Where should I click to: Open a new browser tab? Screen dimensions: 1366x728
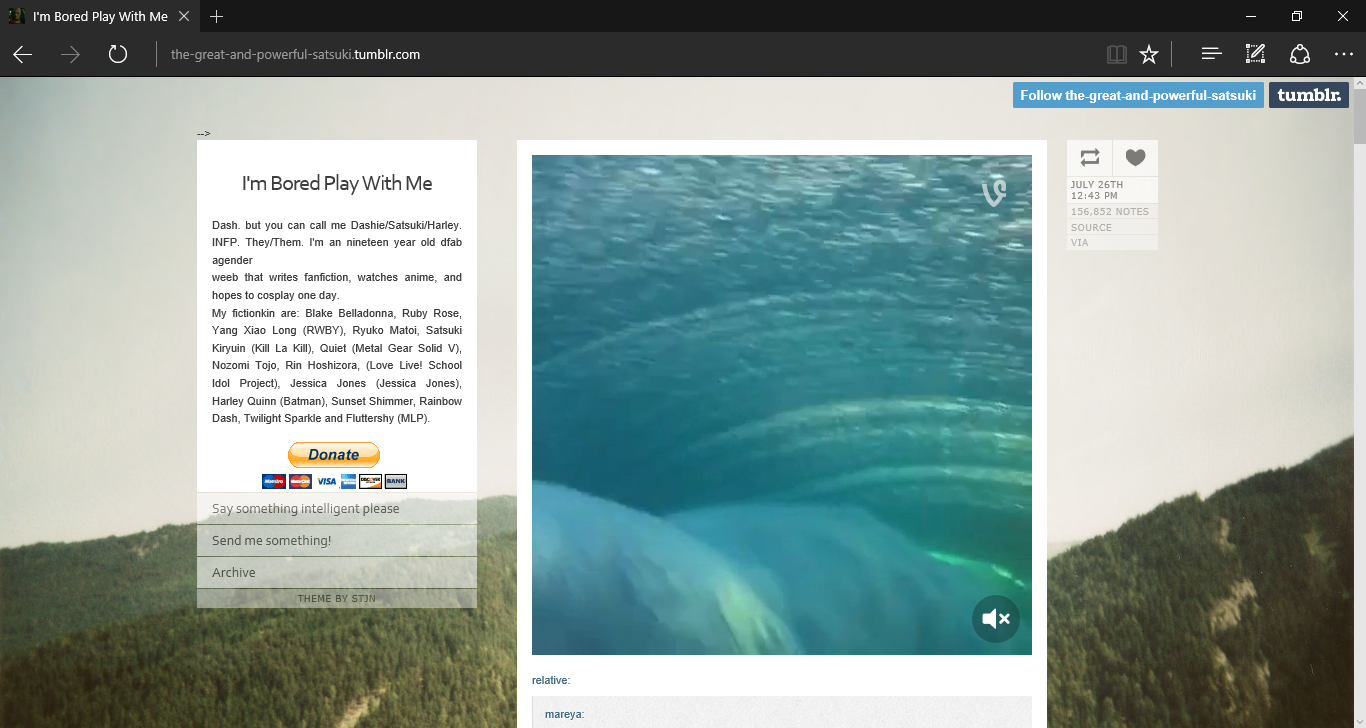pyautogui.click(x=217, y=16)
